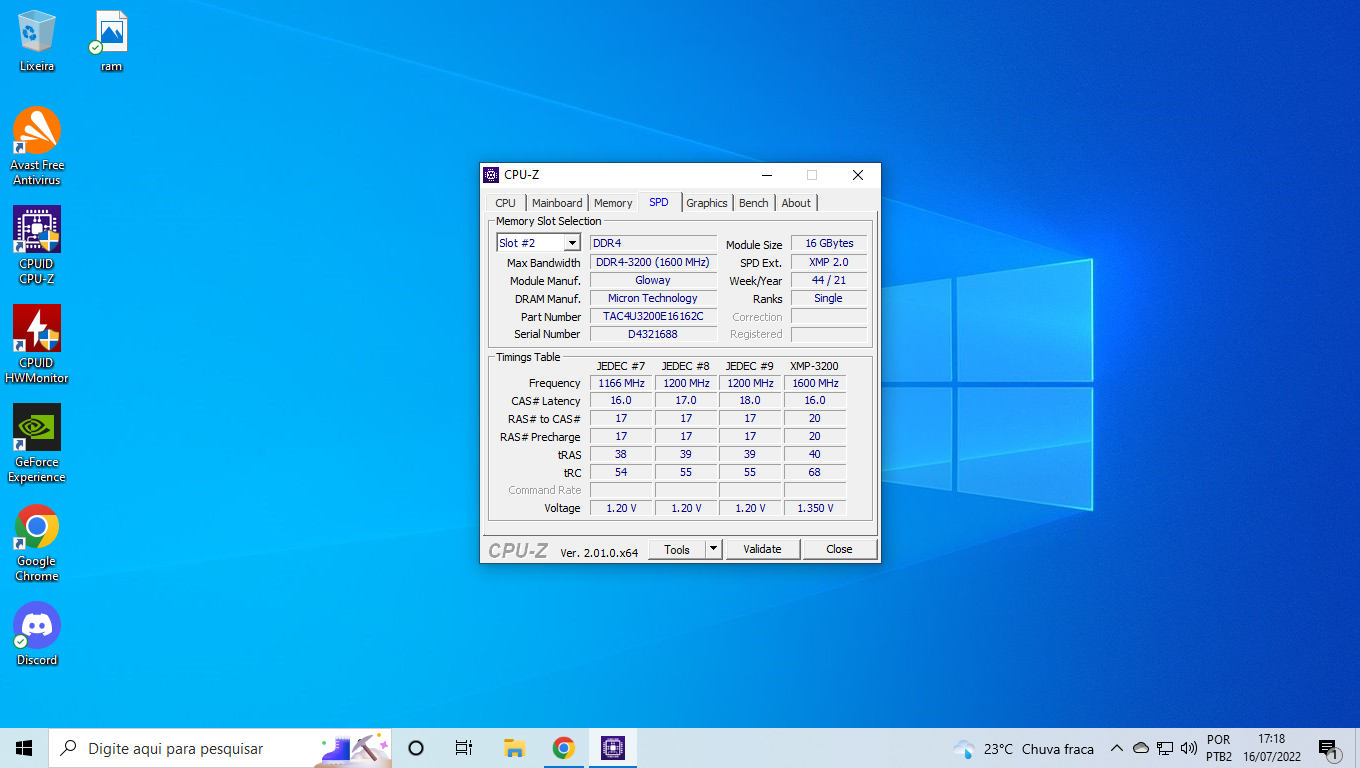Viewport: 1360px width, 768px height.
Task: Click the JEDEC #8 column header
Action: click(x=685, y=366)
